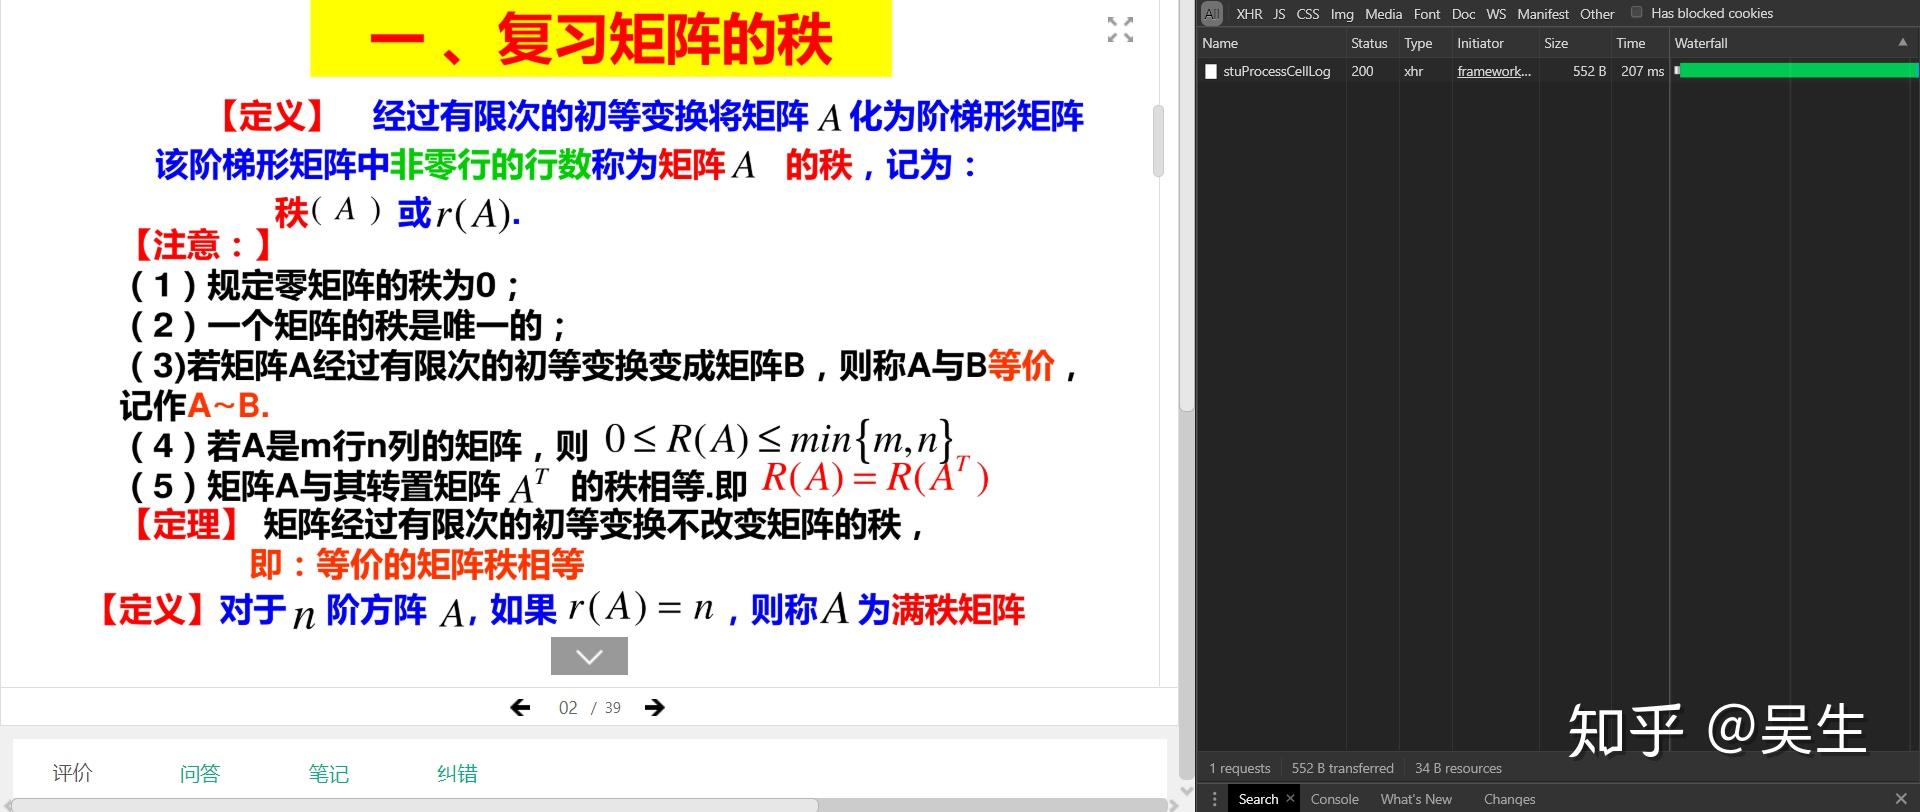This screenshot has height=812, width=1920.
Task: Select the All filter in network panel
Action: [1211, 14]
